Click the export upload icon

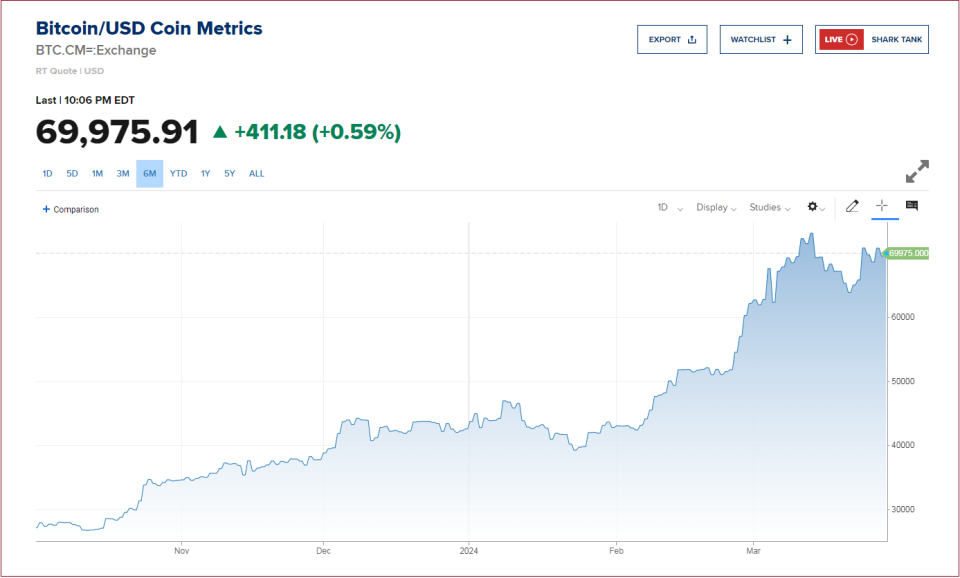pyautogui.click(x=691, y=40)
